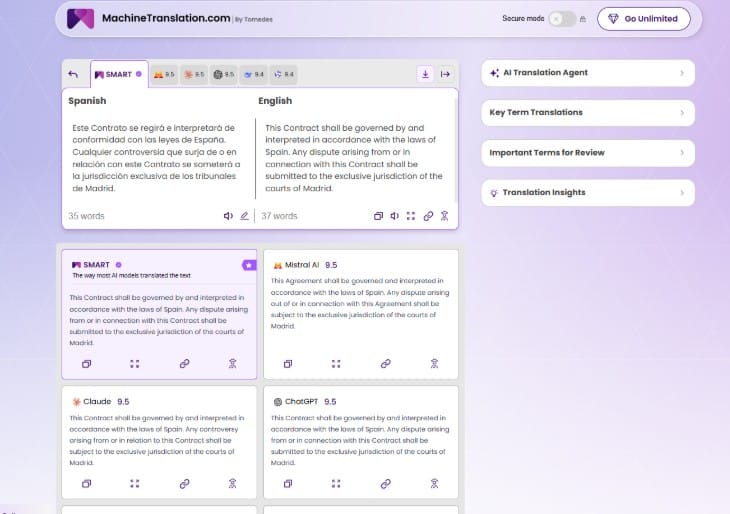Image resolution: width=730 pixels, height=514 pixels.
Task: Copy the Claude card translation
Action: (x=86, y=484)
